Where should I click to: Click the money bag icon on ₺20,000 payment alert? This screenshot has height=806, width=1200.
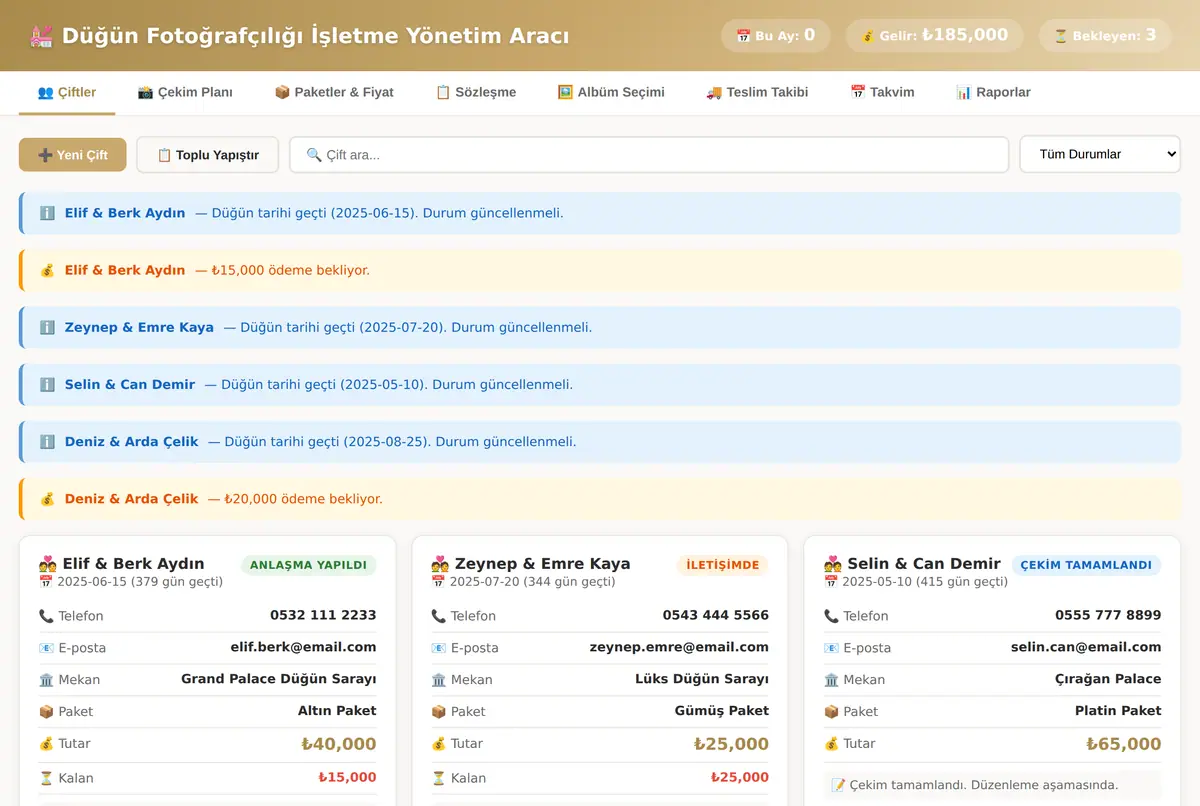47,499
